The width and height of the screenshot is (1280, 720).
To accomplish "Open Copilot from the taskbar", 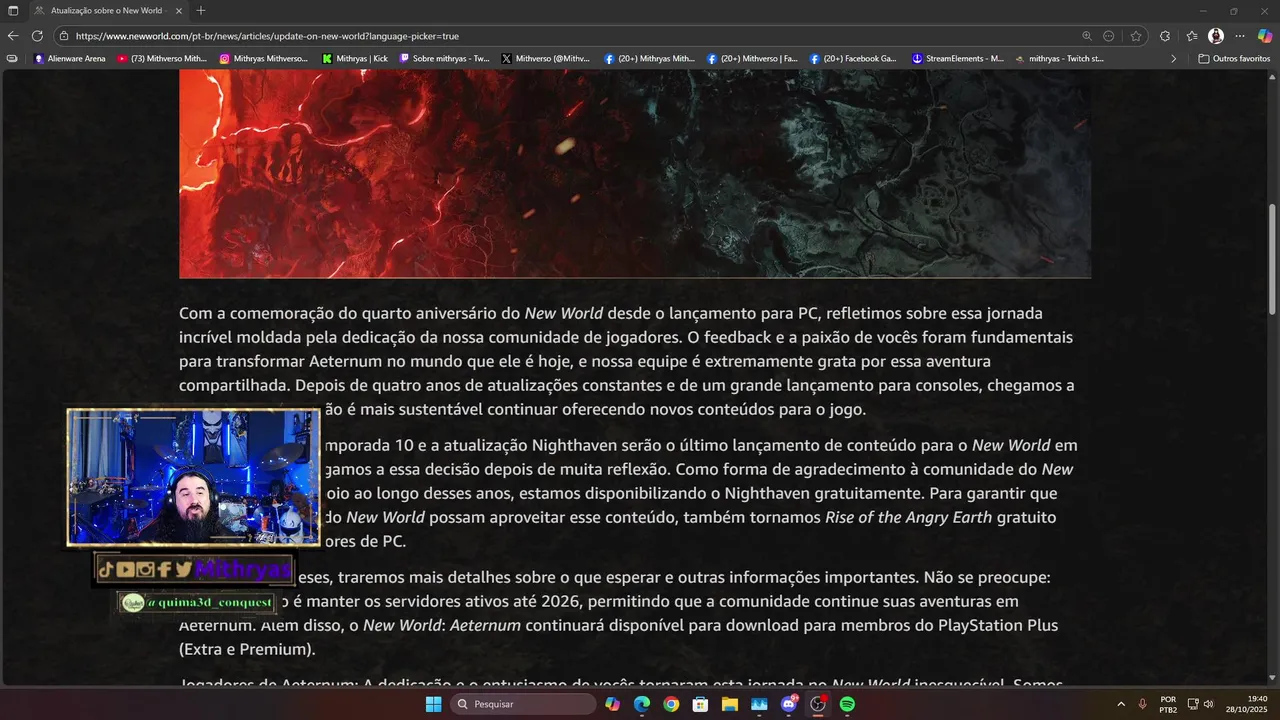I will [x=613, y=704].
